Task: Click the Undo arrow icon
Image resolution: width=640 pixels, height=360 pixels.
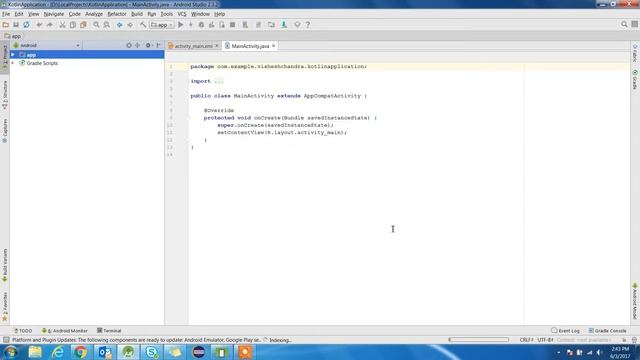Action: tap(39, 25)
